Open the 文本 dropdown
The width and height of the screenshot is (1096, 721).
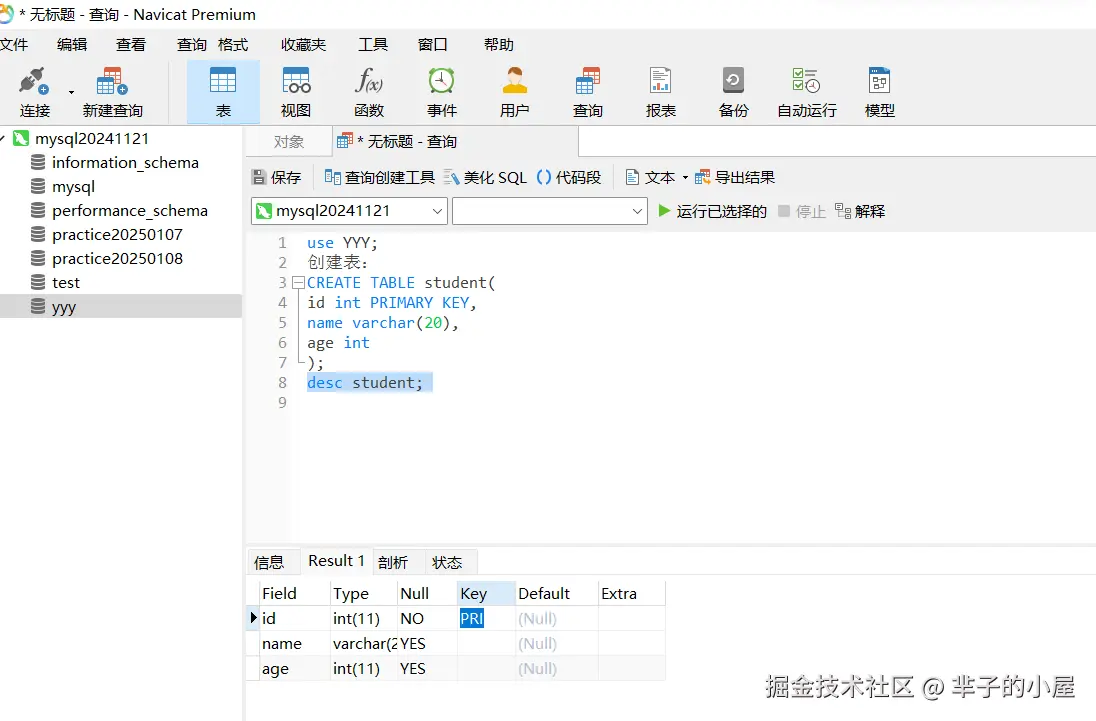[x=657, y=177]
